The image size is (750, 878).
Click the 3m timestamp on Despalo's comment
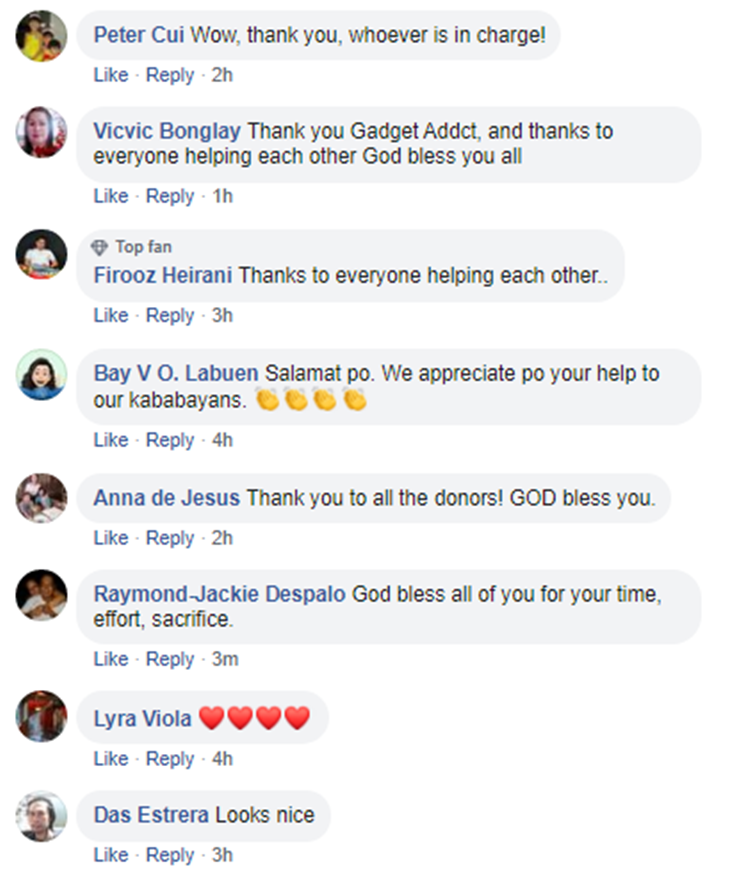click(x=225, y=659)
